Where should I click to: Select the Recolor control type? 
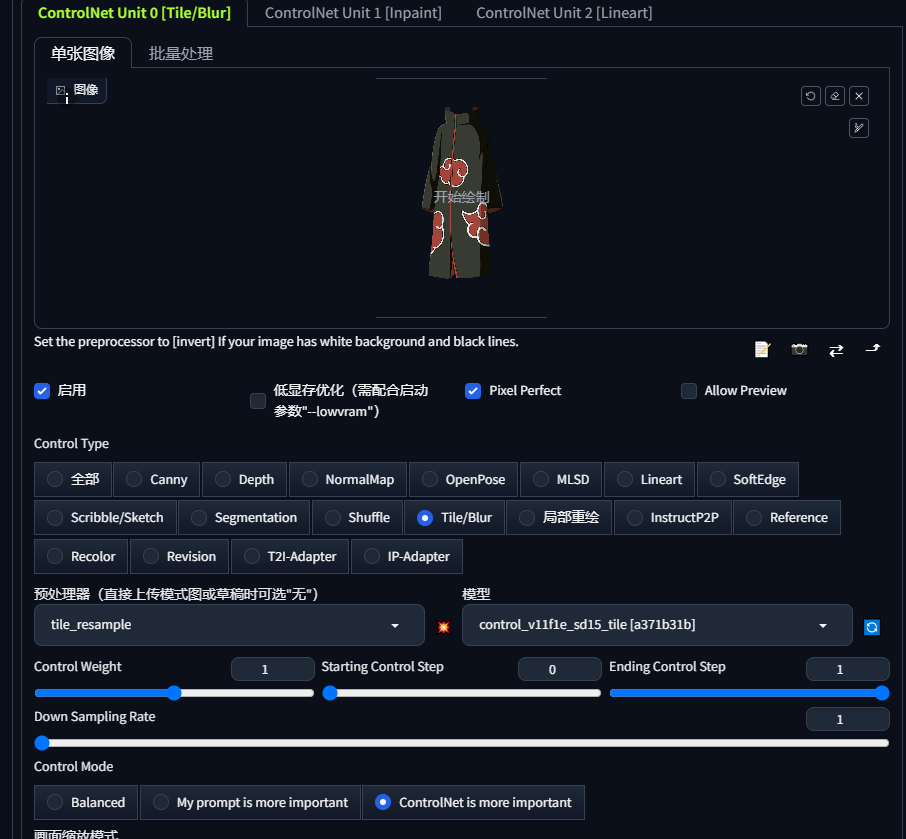tap(81, 556)
